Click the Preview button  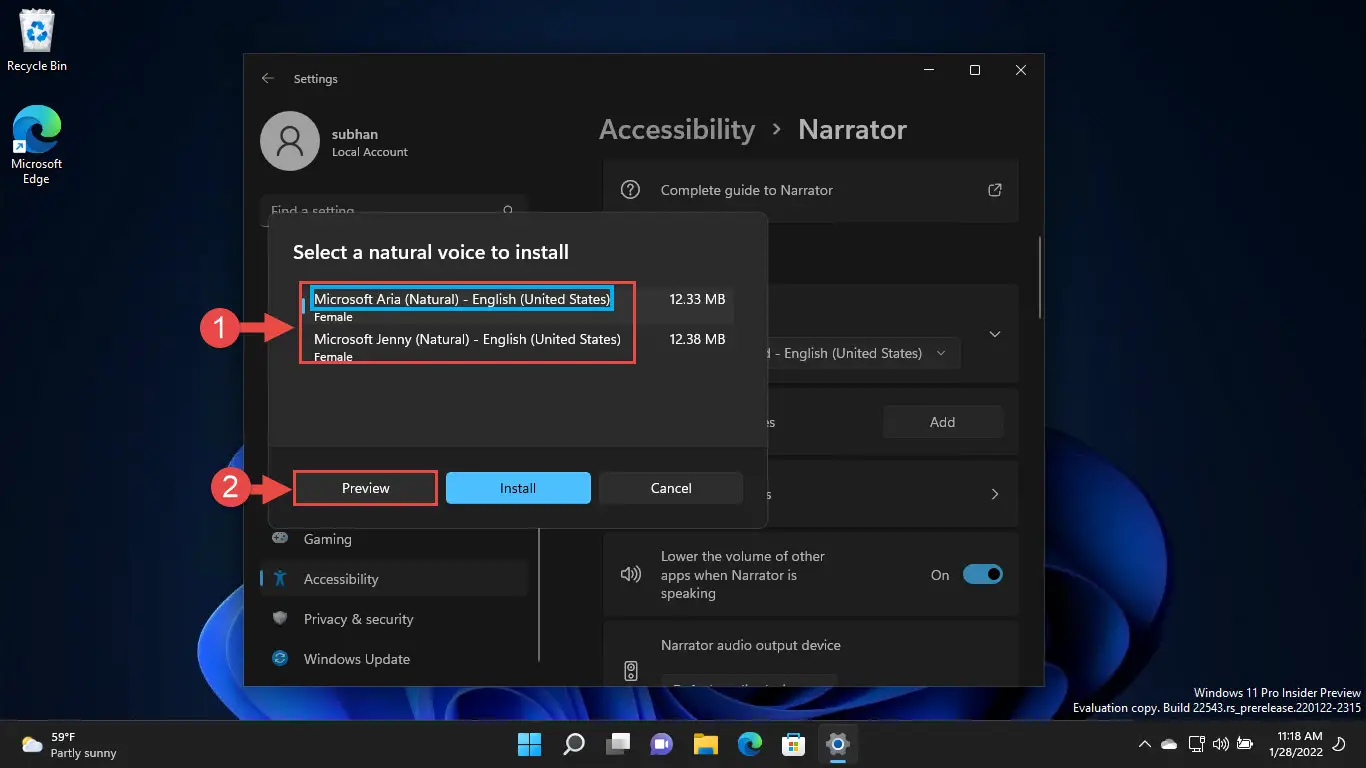tap(366, 488)
